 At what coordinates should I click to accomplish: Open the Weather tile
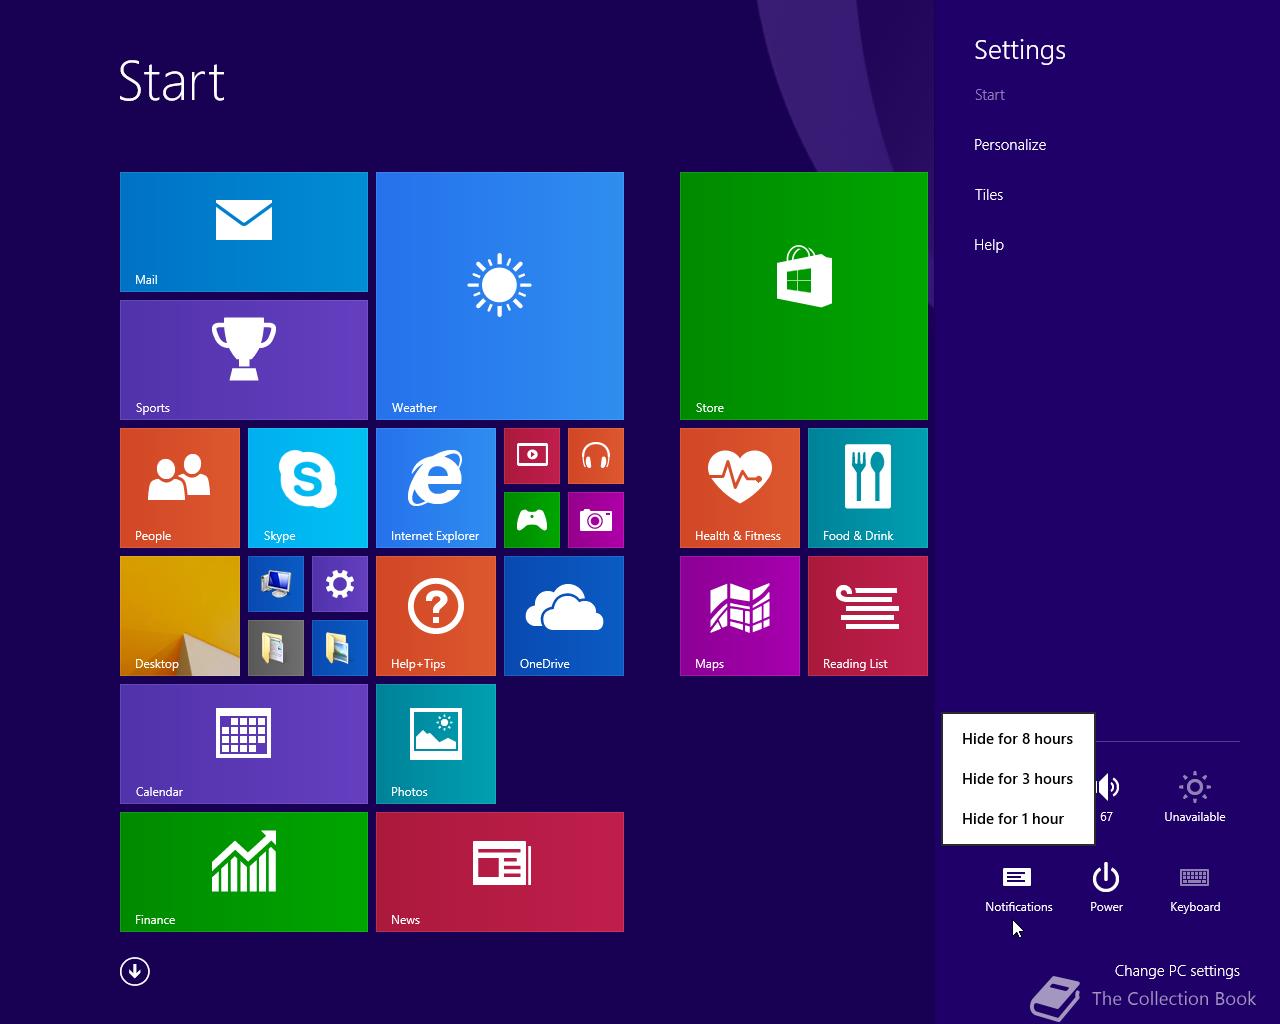[x=500, y=296]
